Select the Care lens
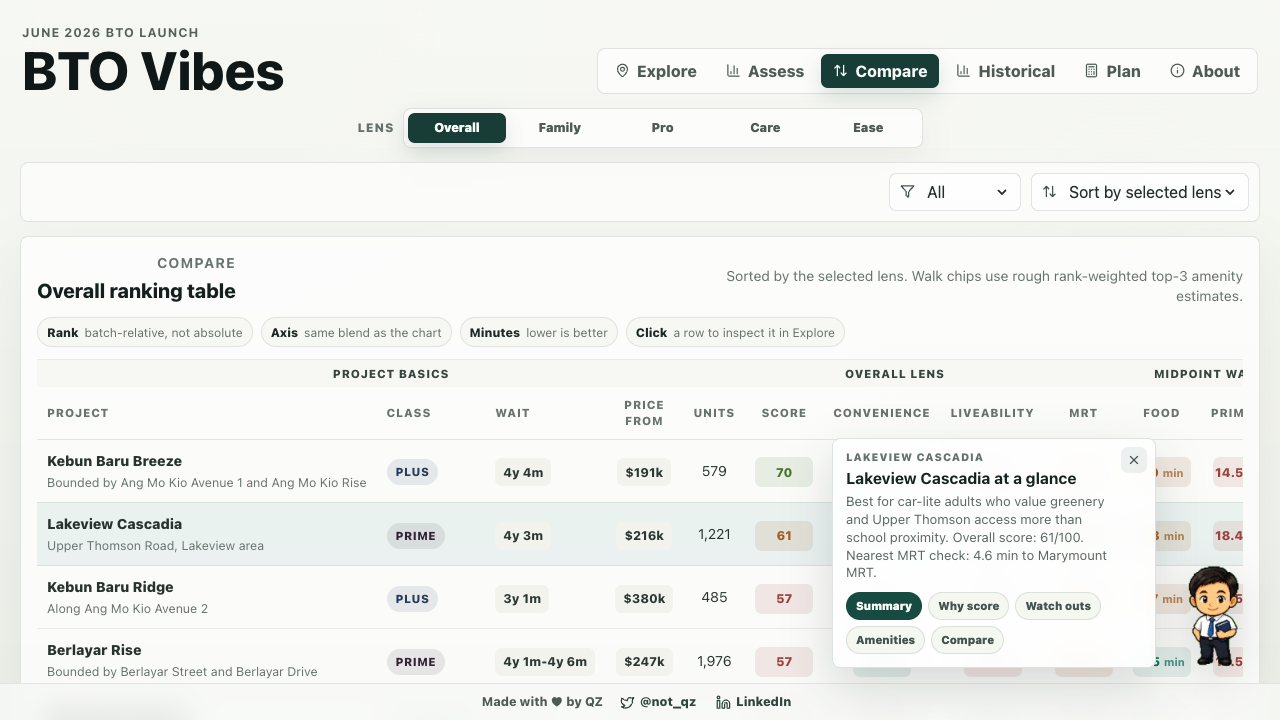 click(765, 128)
